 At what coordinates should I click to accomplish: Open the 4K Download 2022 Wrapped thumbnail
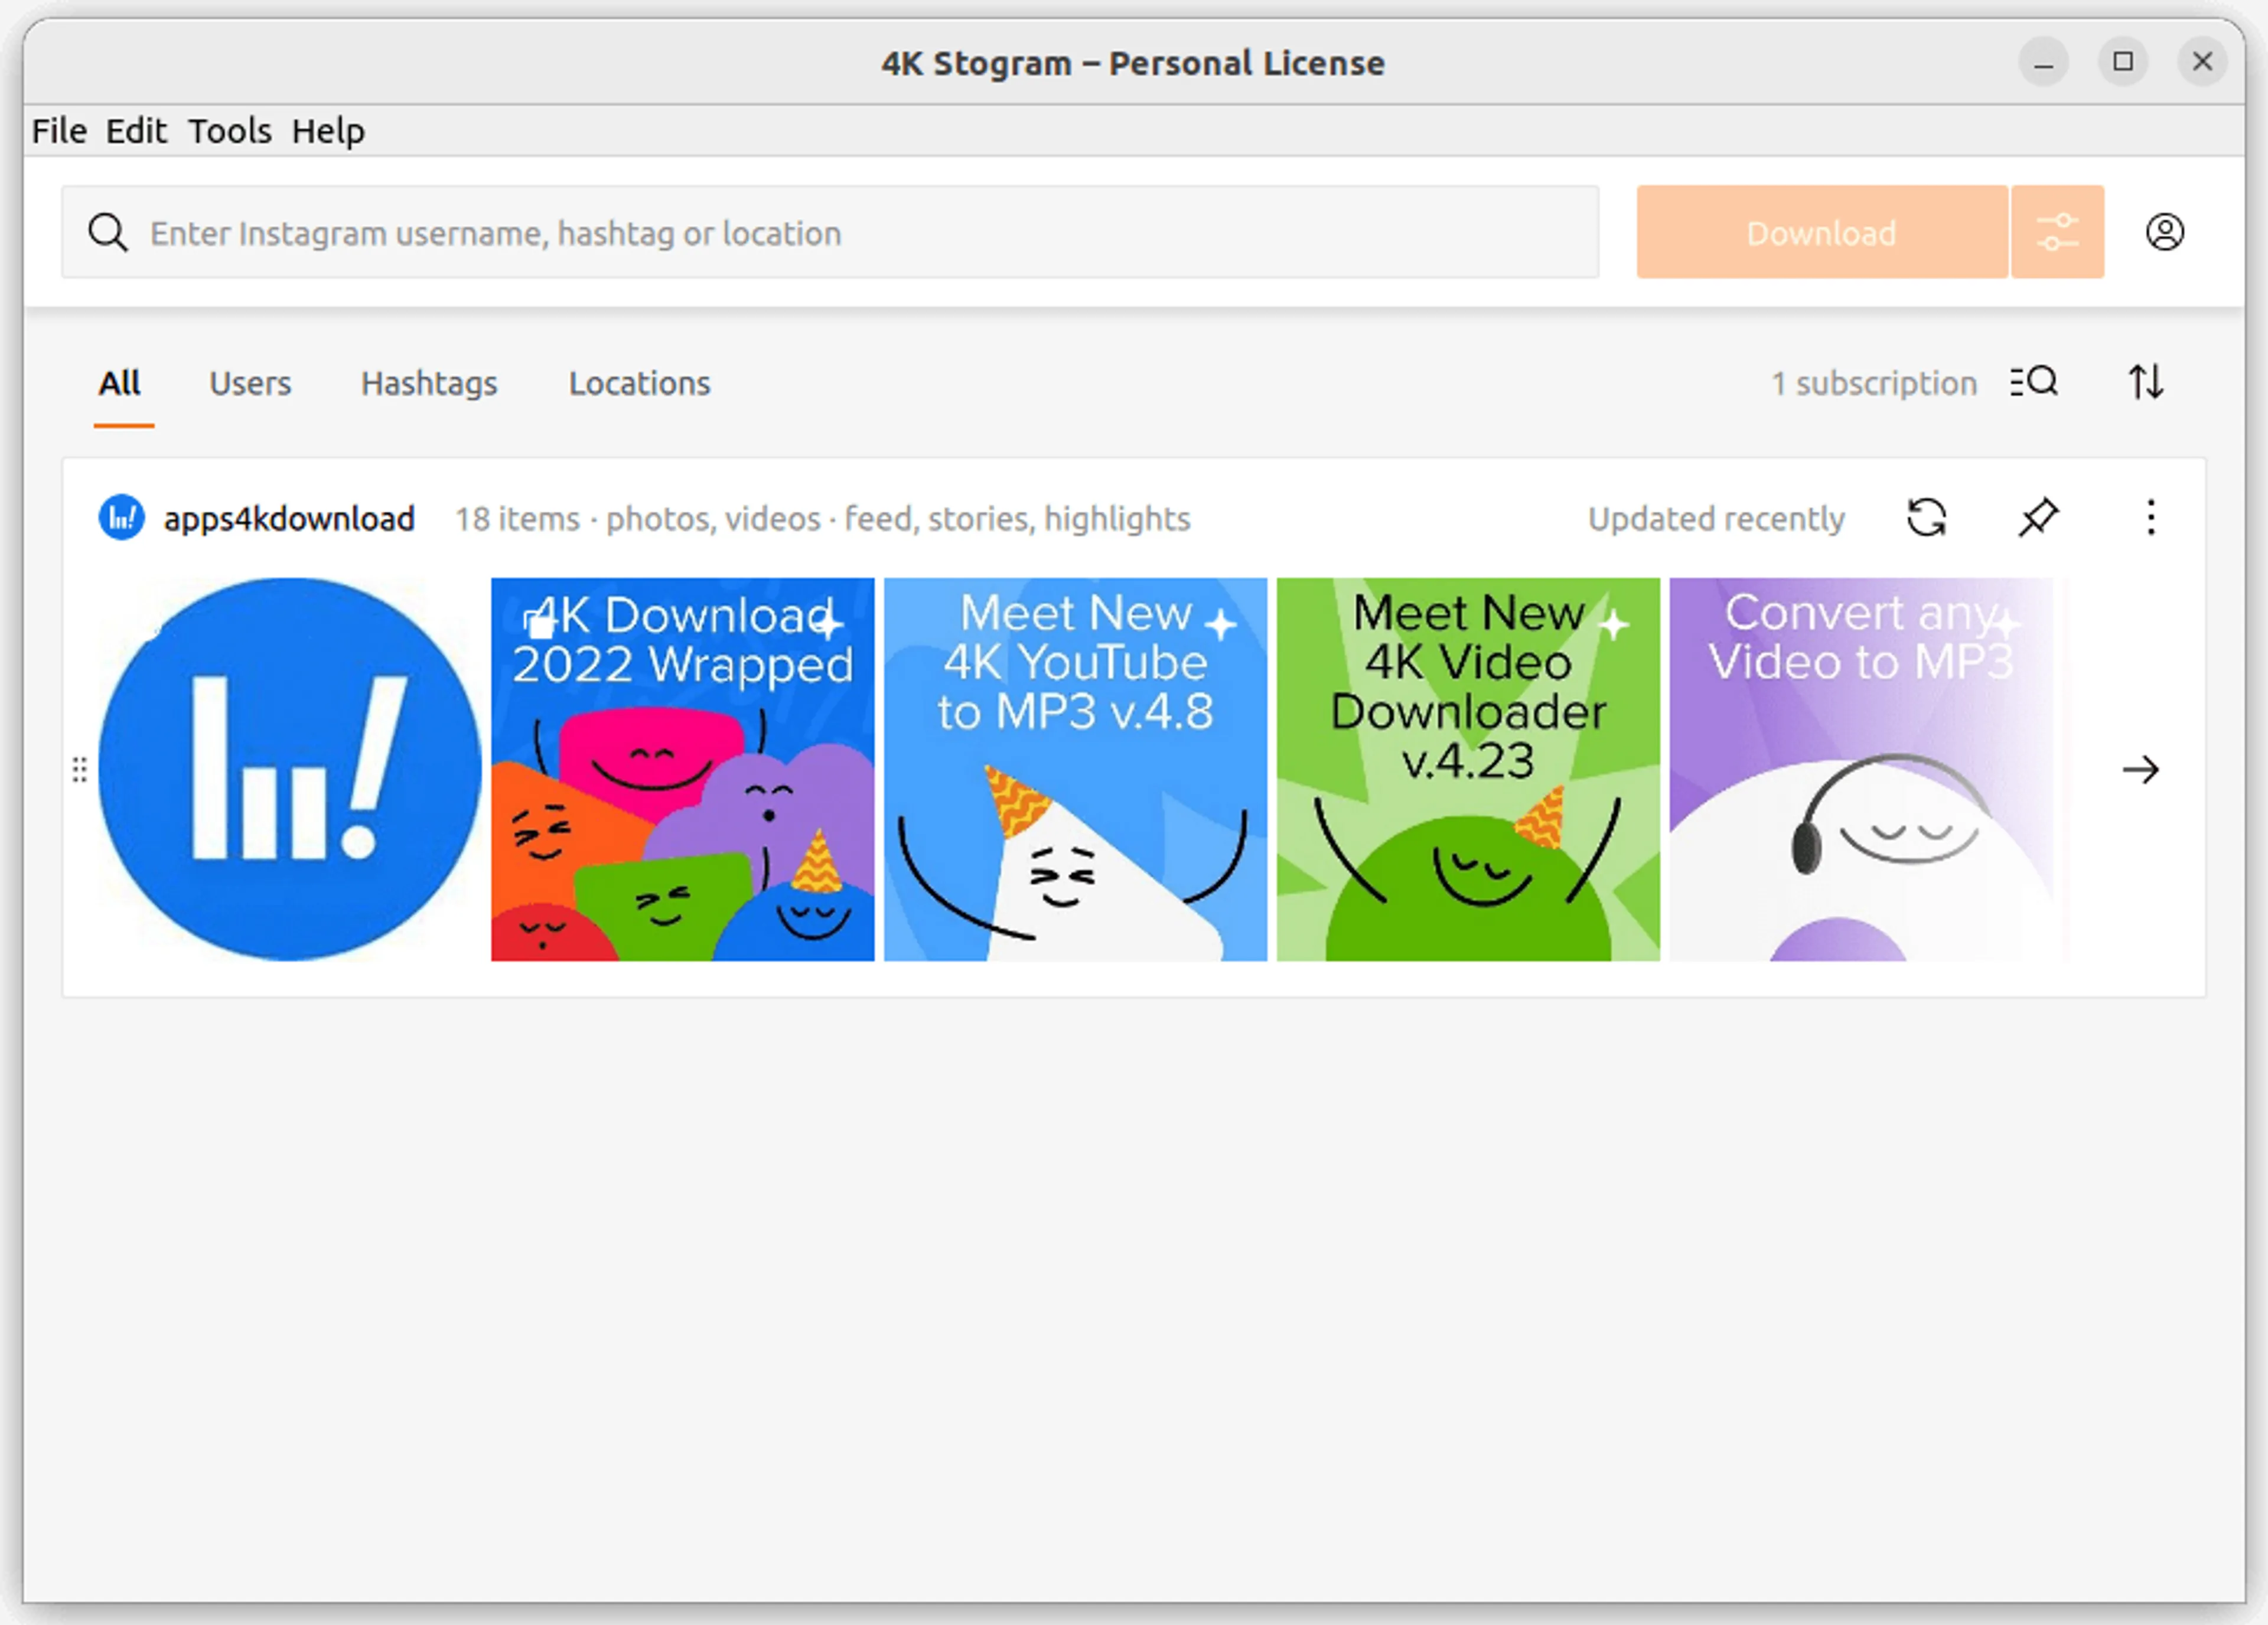[682, 769]
